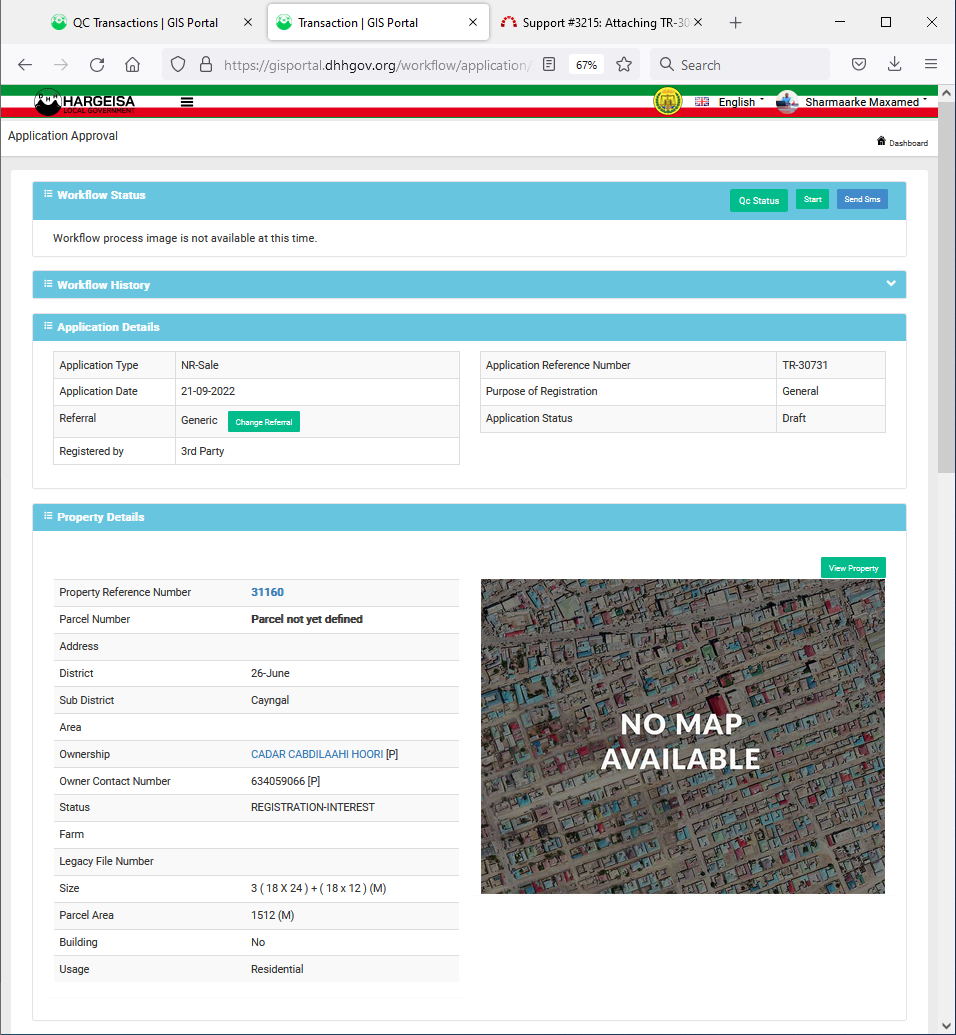Click the application date 21-09-2022
This screenshot has width=956, height=1035.
[208, 391]
